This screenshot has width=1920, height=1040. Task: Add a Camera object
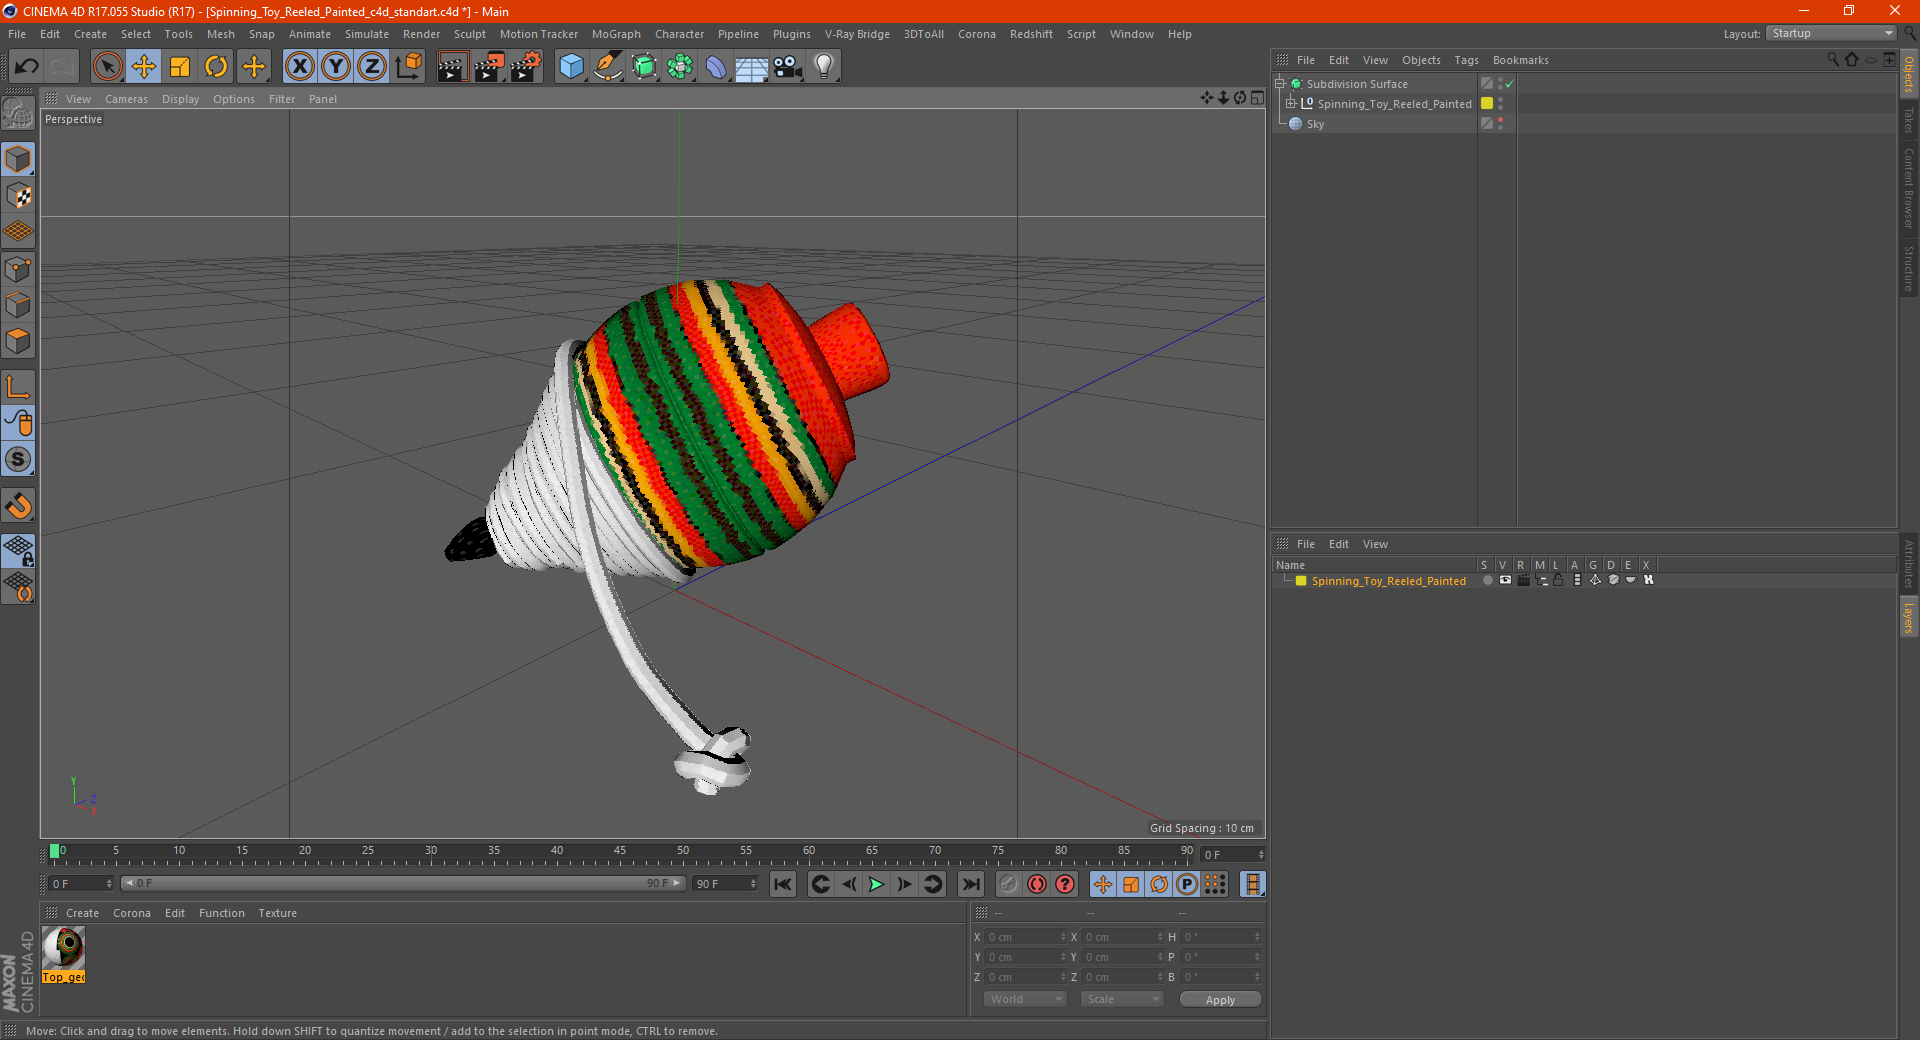(788, 67)
